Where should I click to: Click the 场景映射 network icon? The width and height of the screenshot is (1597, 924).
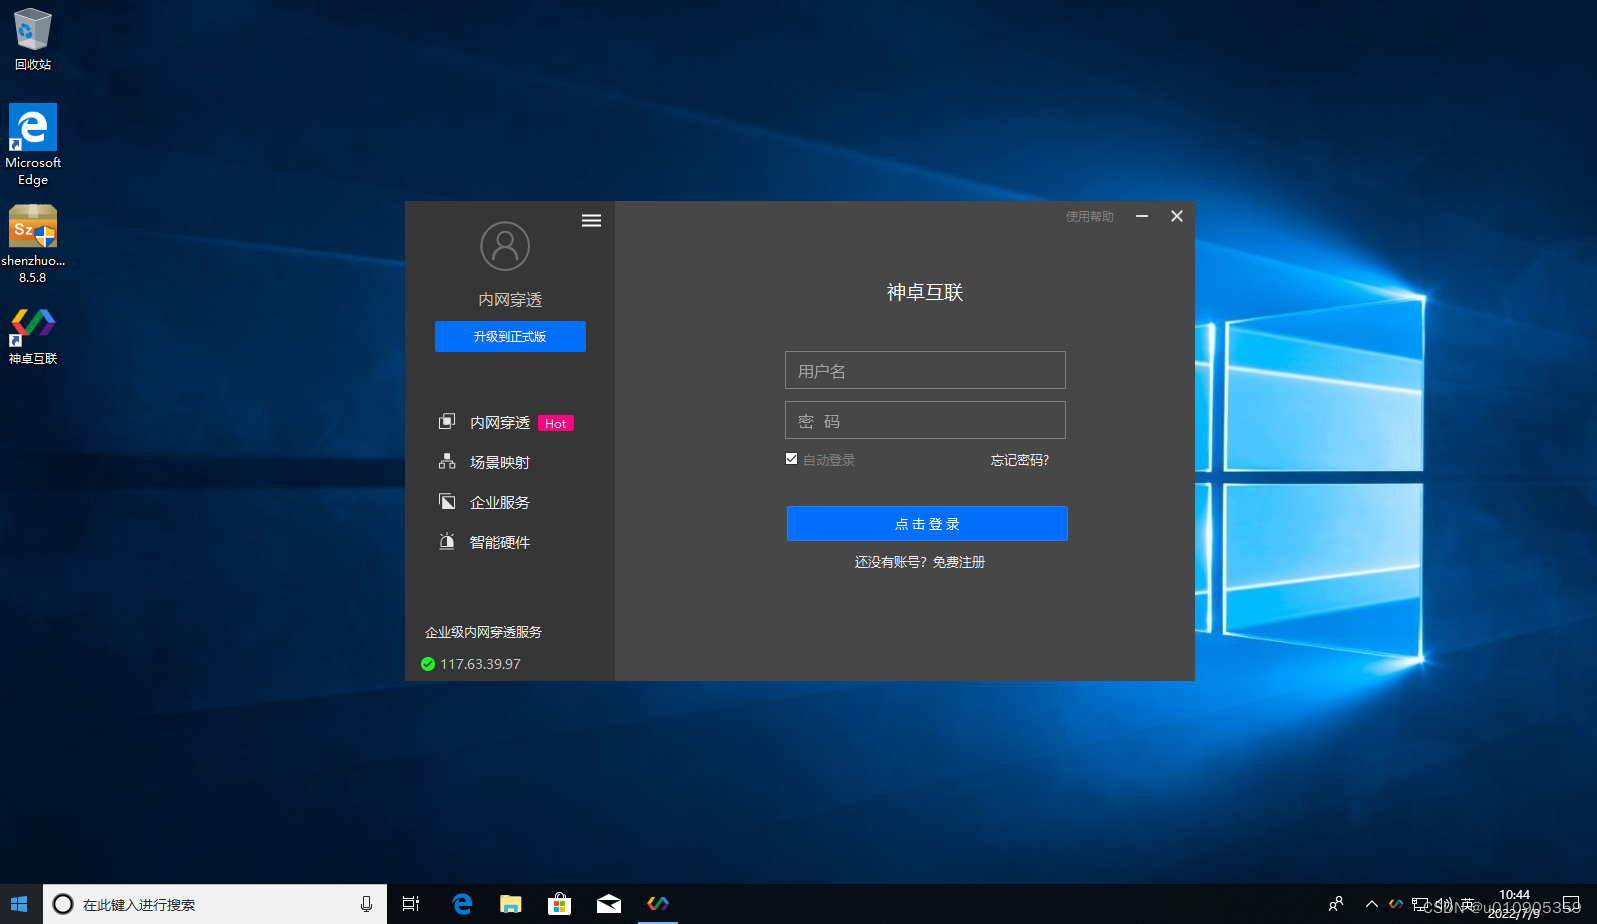click(447, 462)
